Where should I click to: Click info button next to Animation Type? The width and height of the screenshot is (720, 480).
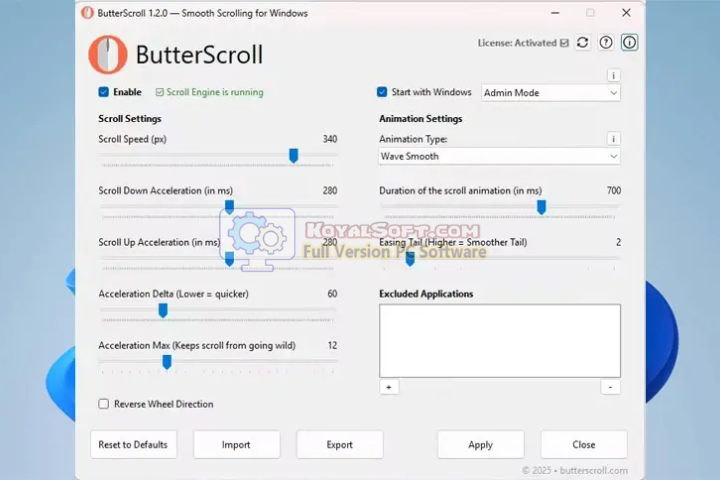click(613, 139)
